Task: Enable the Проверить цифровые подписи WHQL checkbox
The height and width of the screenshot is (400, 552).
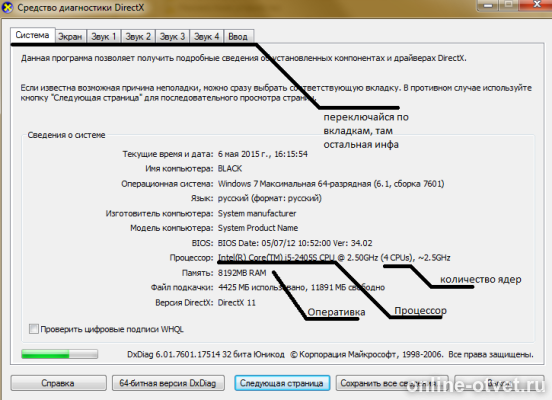Action: pyautogui.click(x=34, y=329)
